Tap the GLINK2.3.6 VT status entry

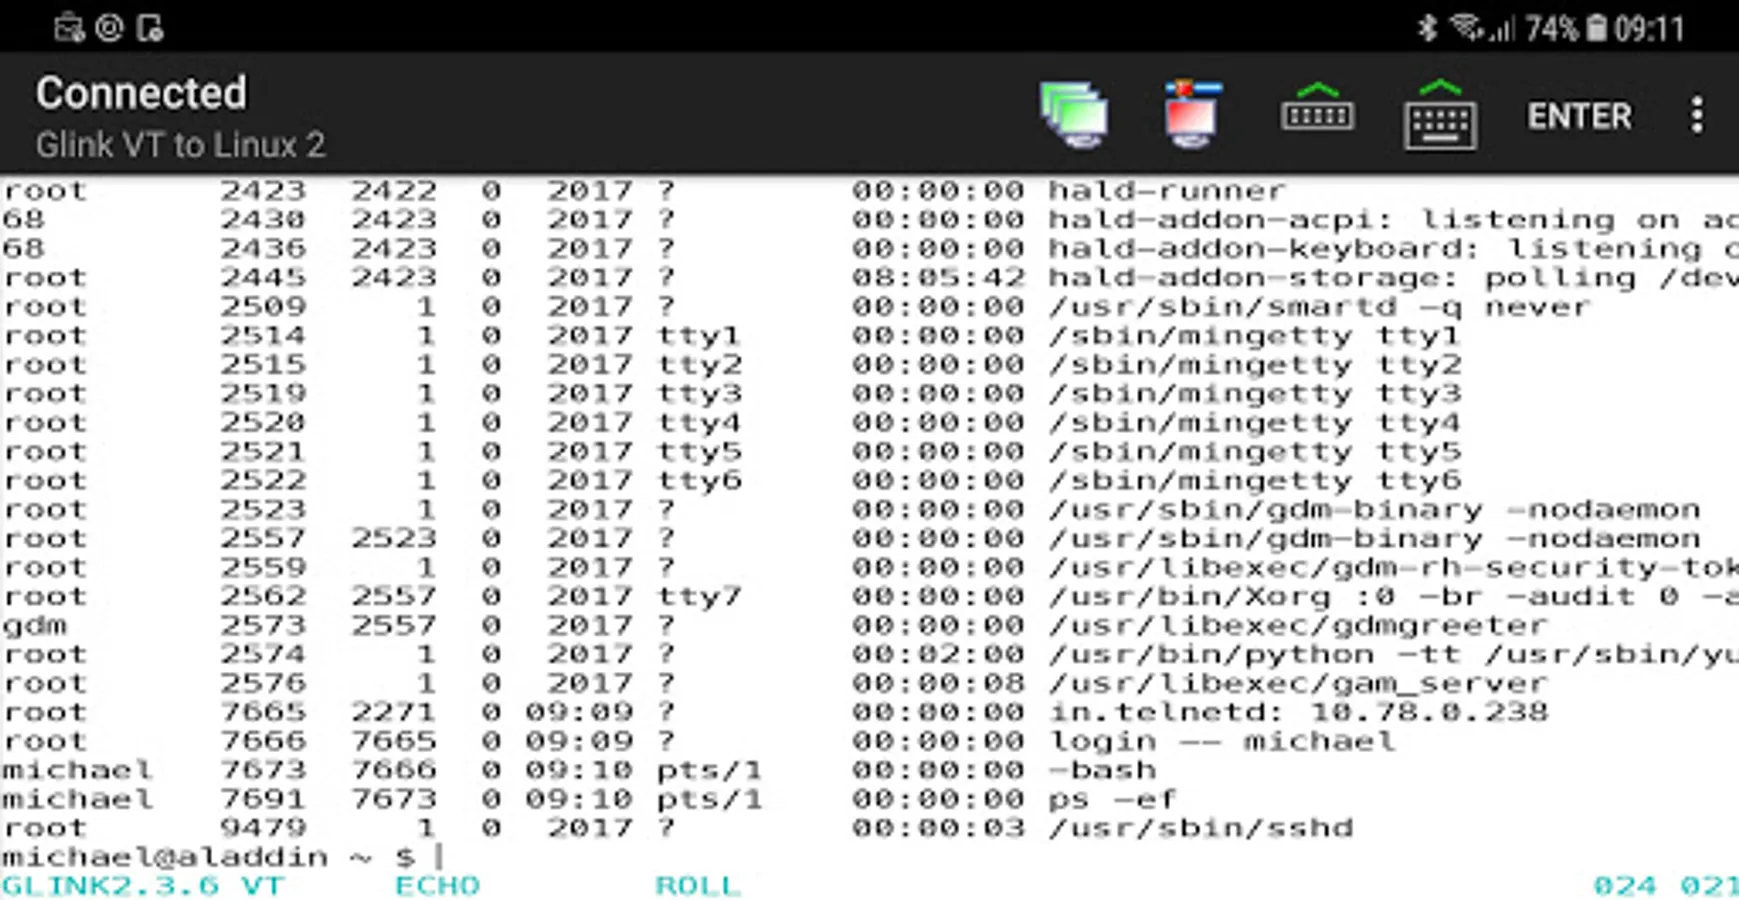pyautogui.click(x=143, y=886)
